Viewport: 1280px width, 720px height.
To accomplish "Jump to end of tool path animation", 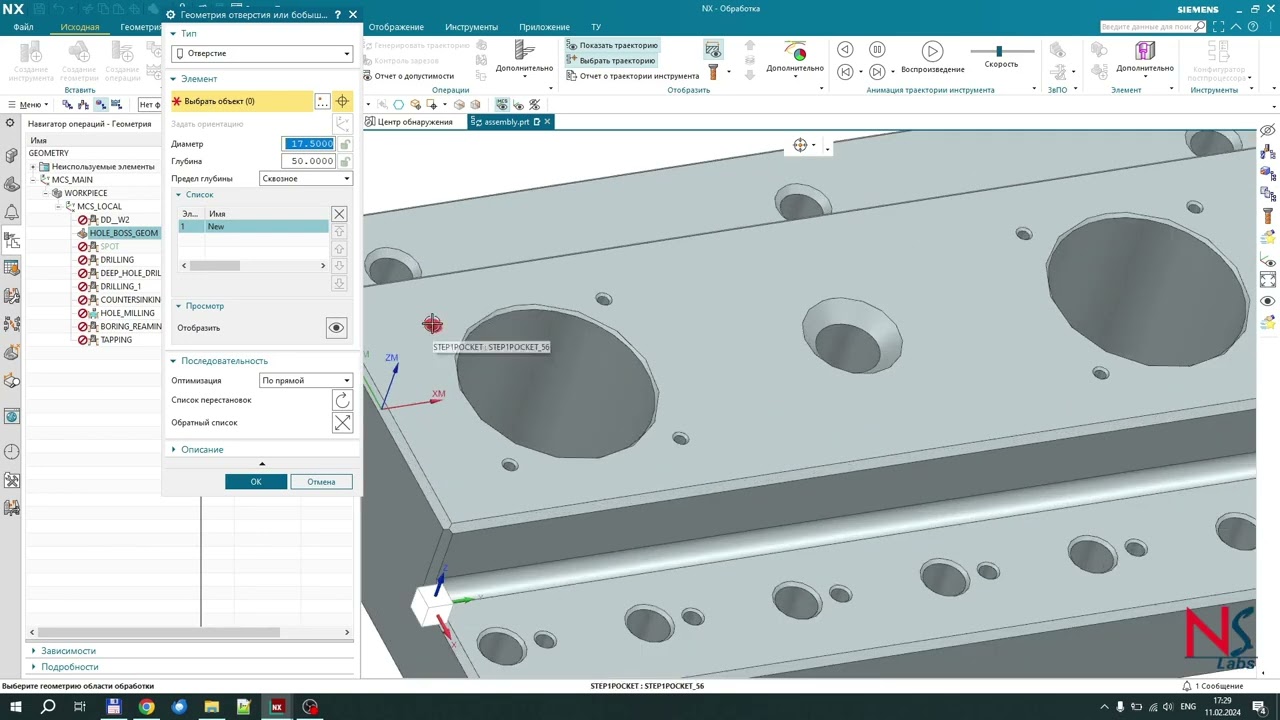I will [x=877, y=71].
